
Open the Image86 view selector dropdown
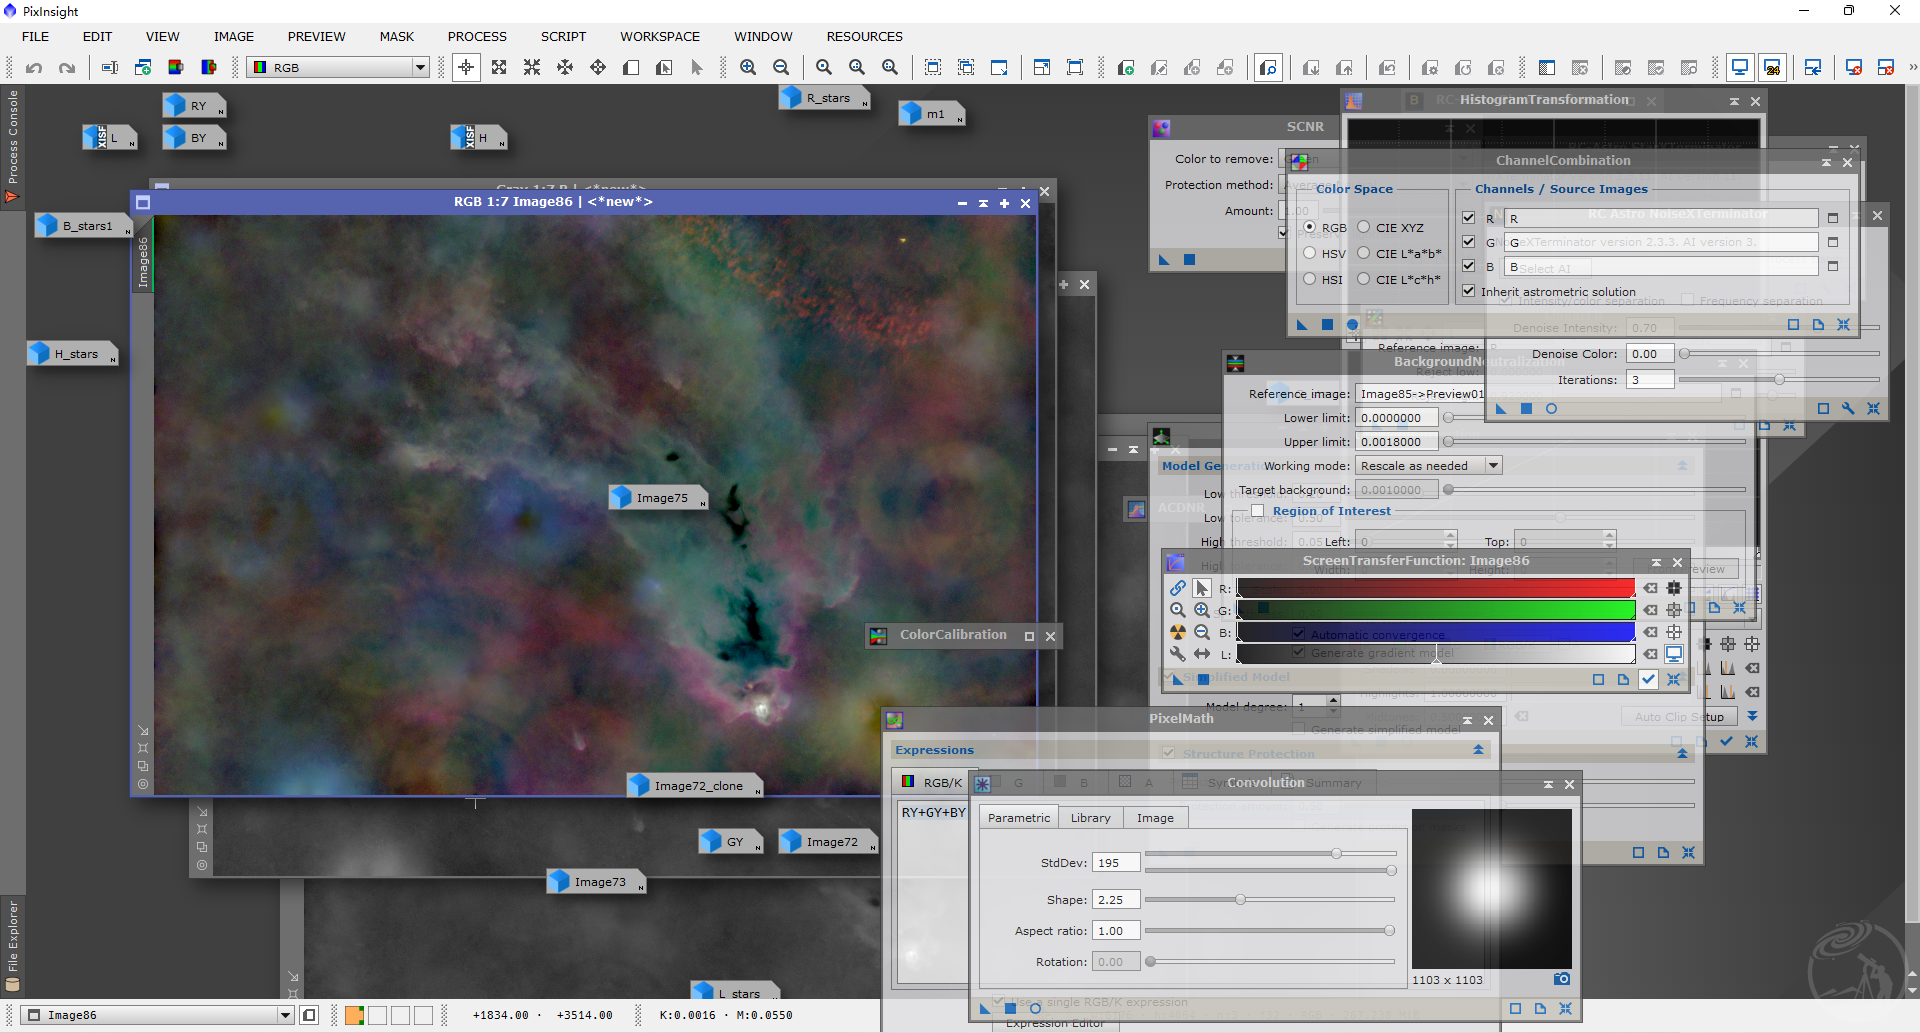(x=285, y=1015)
